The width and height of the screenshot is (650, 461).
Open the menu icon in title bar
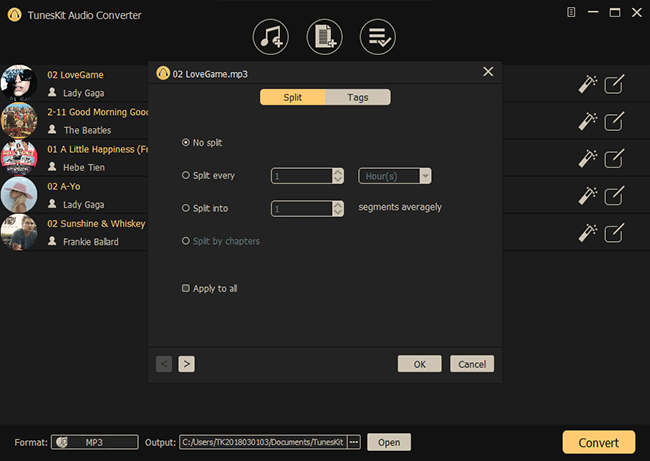[571, 12]
